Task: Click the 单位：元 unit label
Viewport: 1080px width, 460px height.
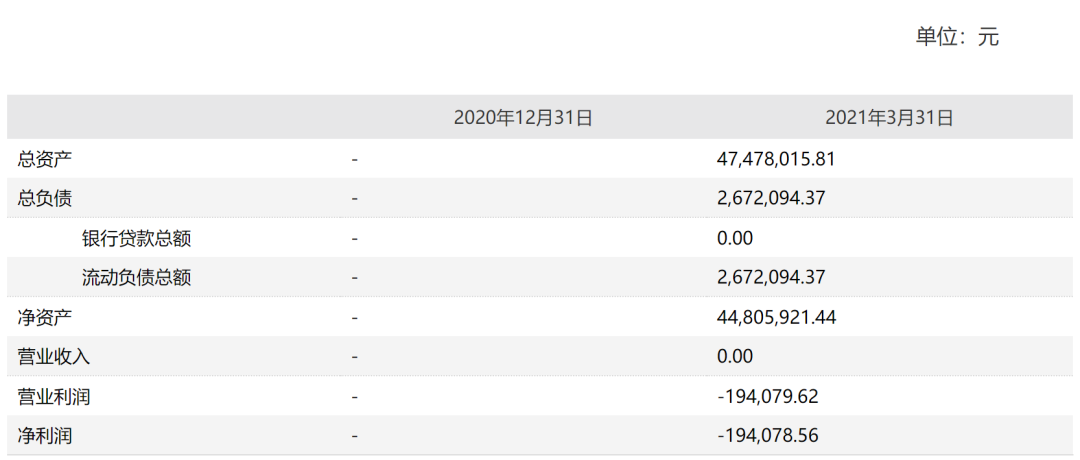Action: (x=957, y=36)
